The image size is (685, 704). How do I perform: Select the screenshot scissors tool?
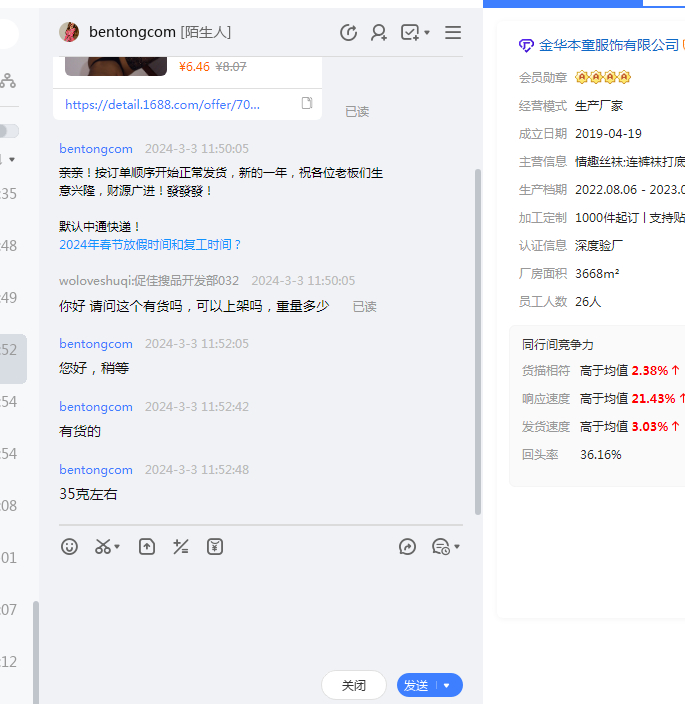point(103,546)
